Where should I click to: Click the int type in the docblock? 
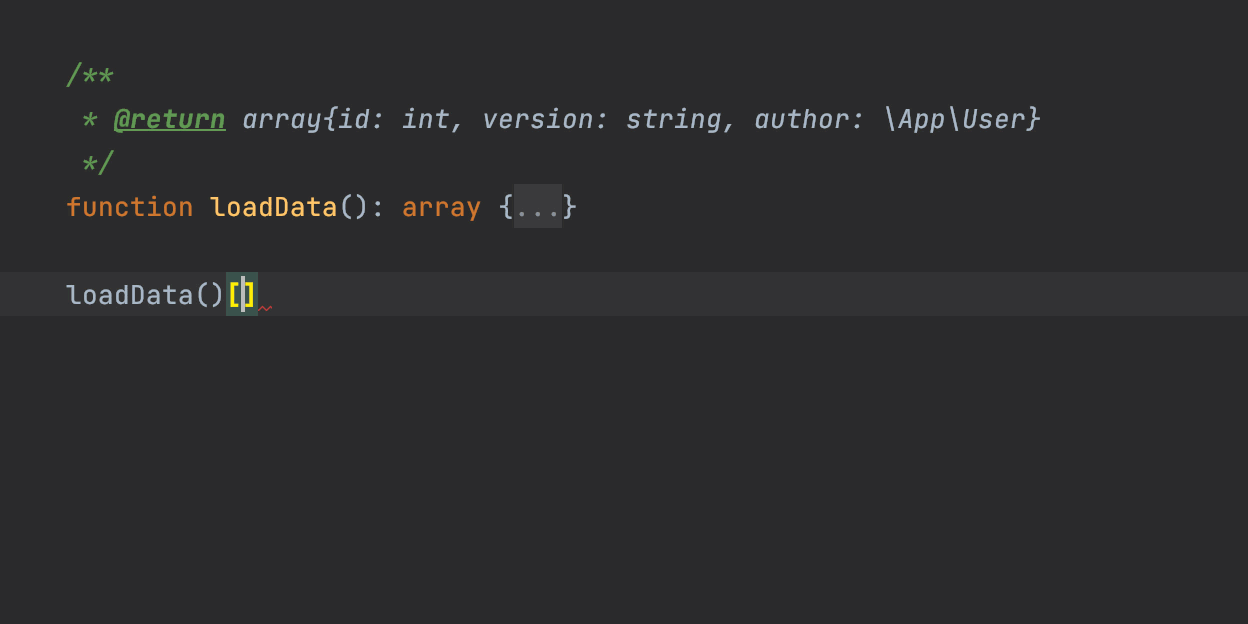point(425,120)
